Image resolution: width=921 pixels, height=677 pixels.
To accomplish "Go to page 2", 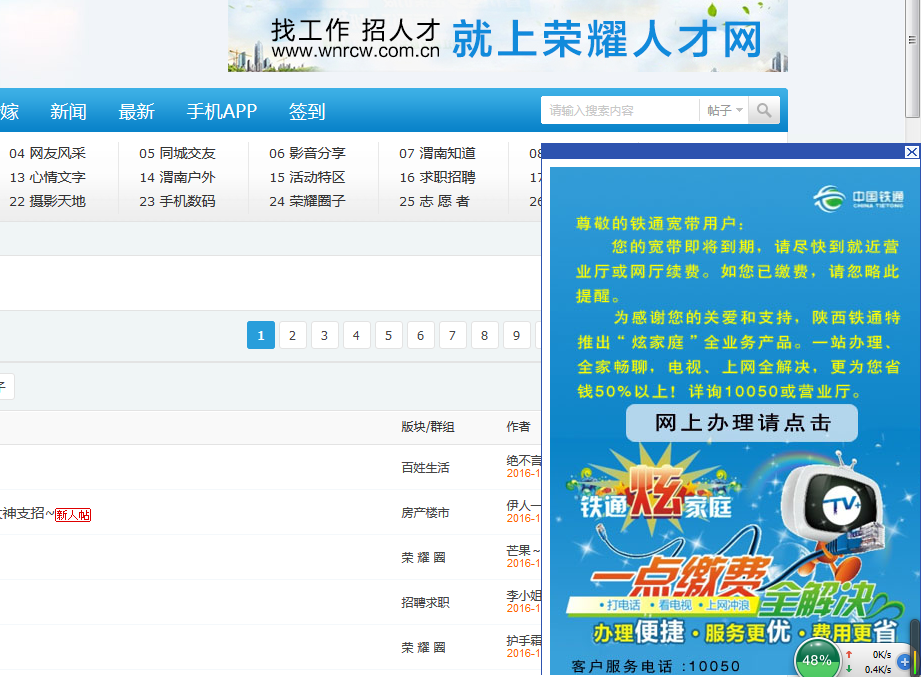I will tap(293, 335).
